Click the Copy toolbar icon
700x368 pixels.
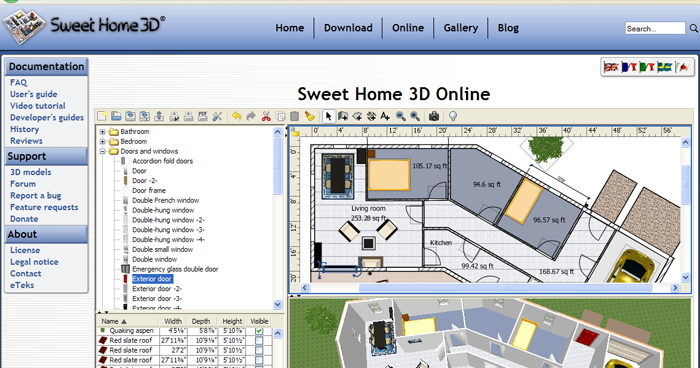281,117
